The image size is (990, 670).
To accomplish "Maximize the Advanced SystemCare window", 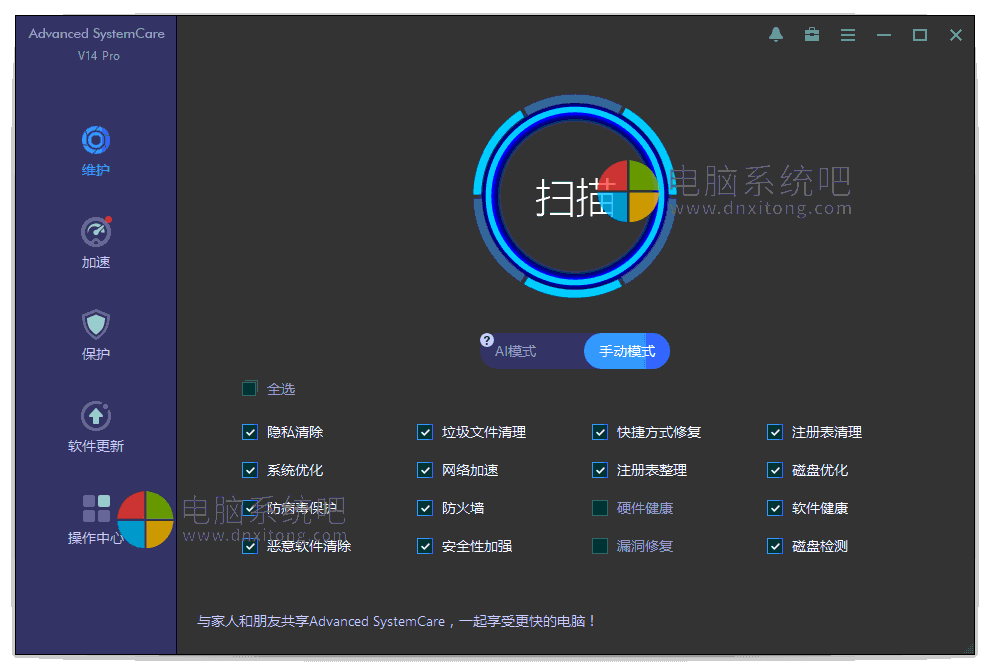I will coord(920,35).
